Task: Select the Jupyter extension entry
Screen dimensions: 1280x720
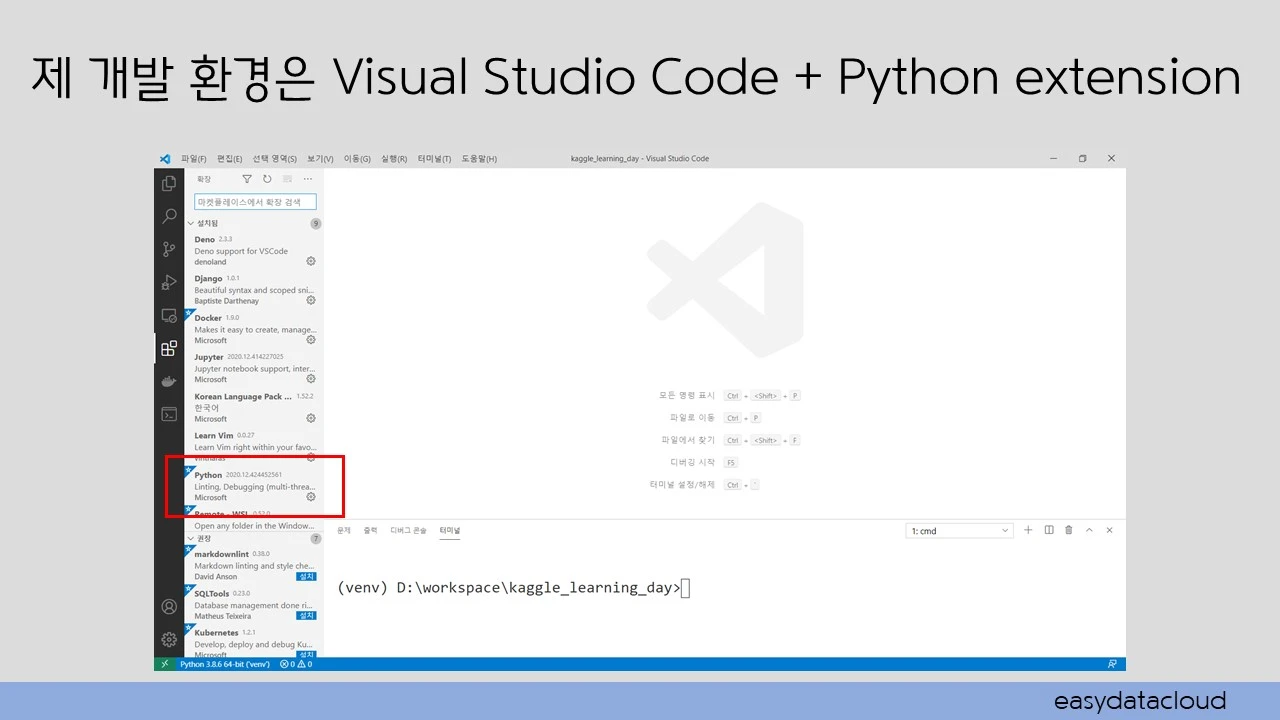Action: click(x=254, y=368)
